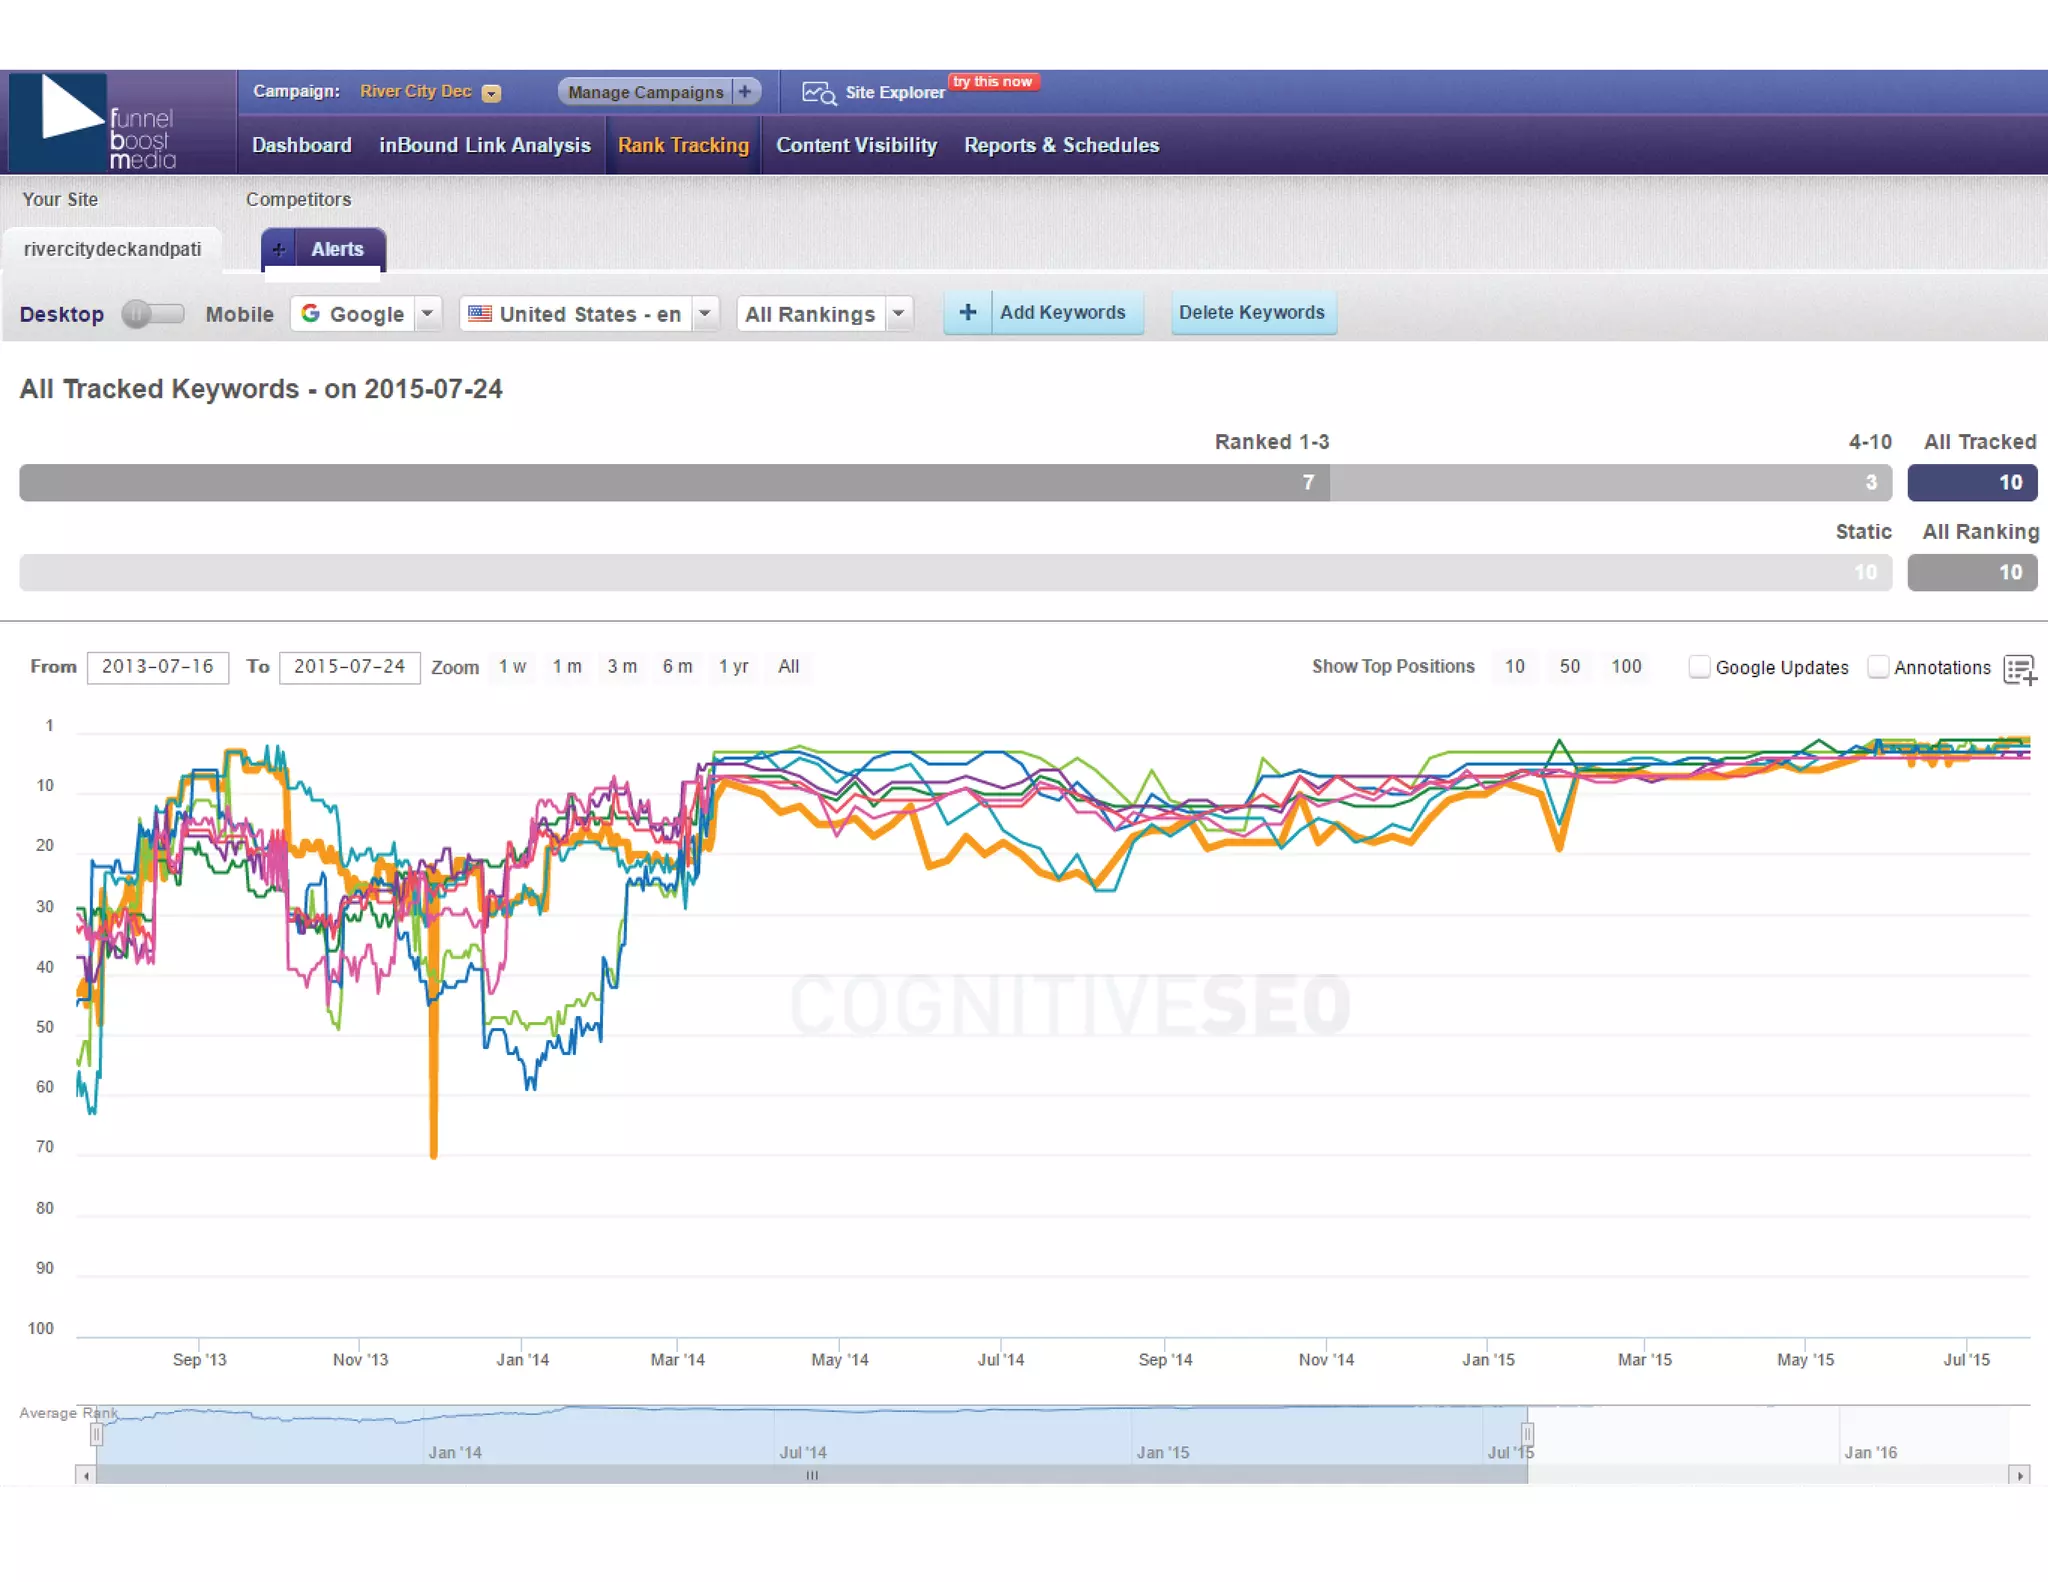The width and height of the screenshot is (2048, 1582).
Task: Open the Content Visibility menu item
Action: tap(856, 145)
